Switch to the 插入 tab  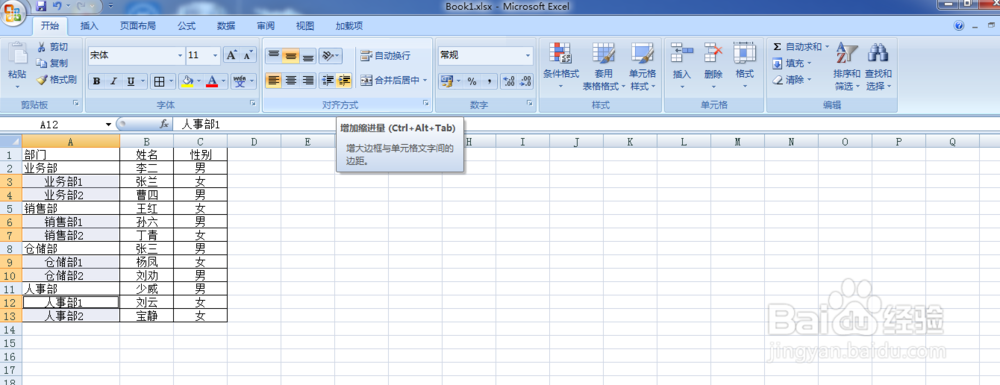(x=89, y=26)
